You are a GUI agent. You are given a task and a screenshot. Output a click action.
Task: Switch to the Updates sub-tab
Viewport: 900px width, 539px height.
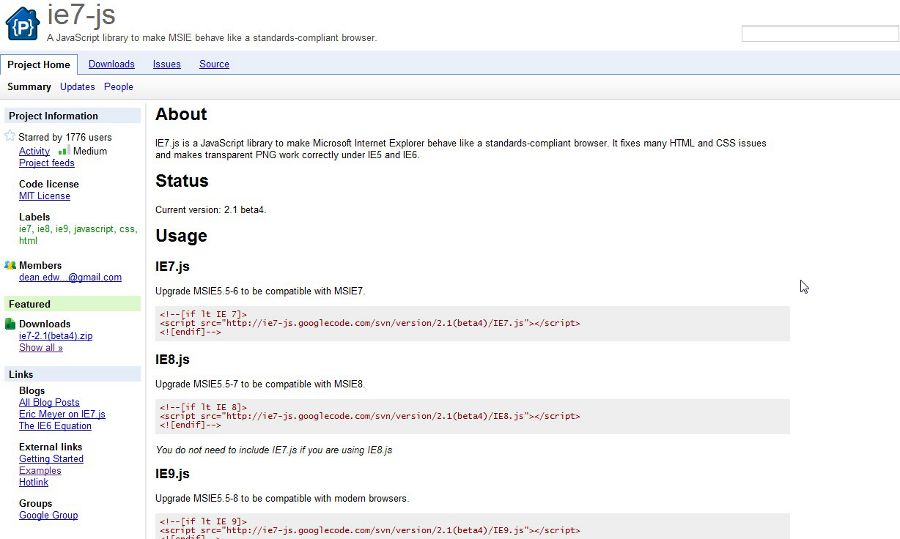[x=77, y=87]
